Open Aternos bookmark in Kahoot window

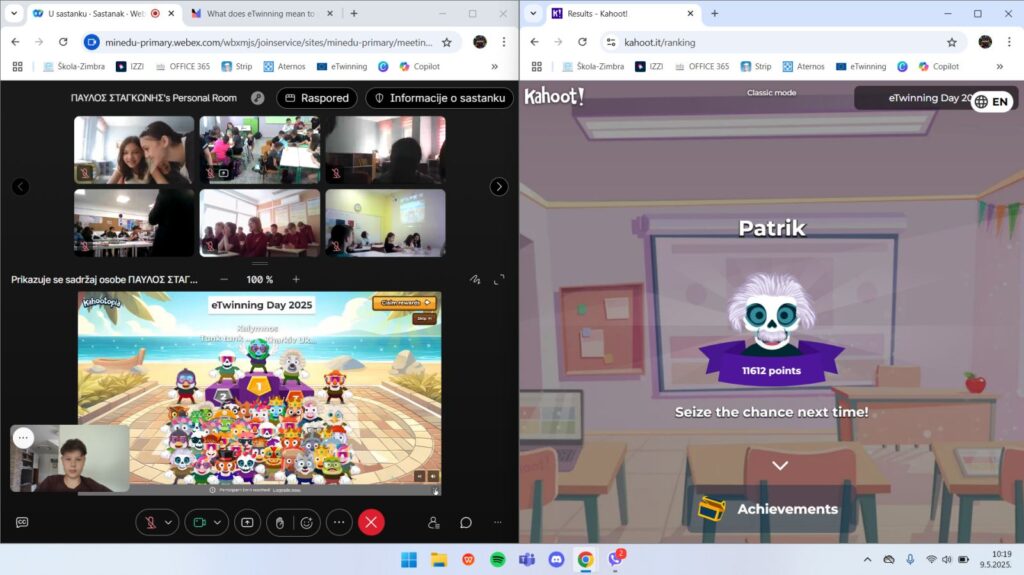point(803,67)
